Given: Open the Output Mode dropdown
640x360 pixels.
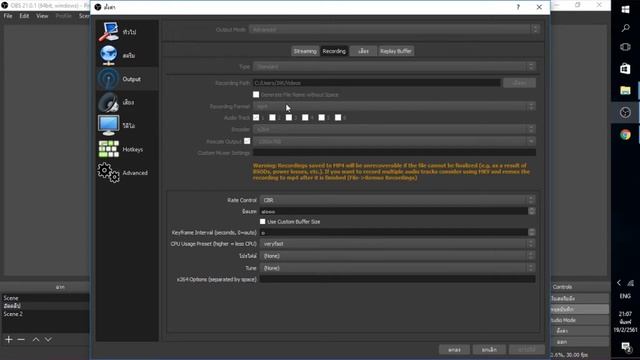Looking at the screenshot, I should coord(394,29).
